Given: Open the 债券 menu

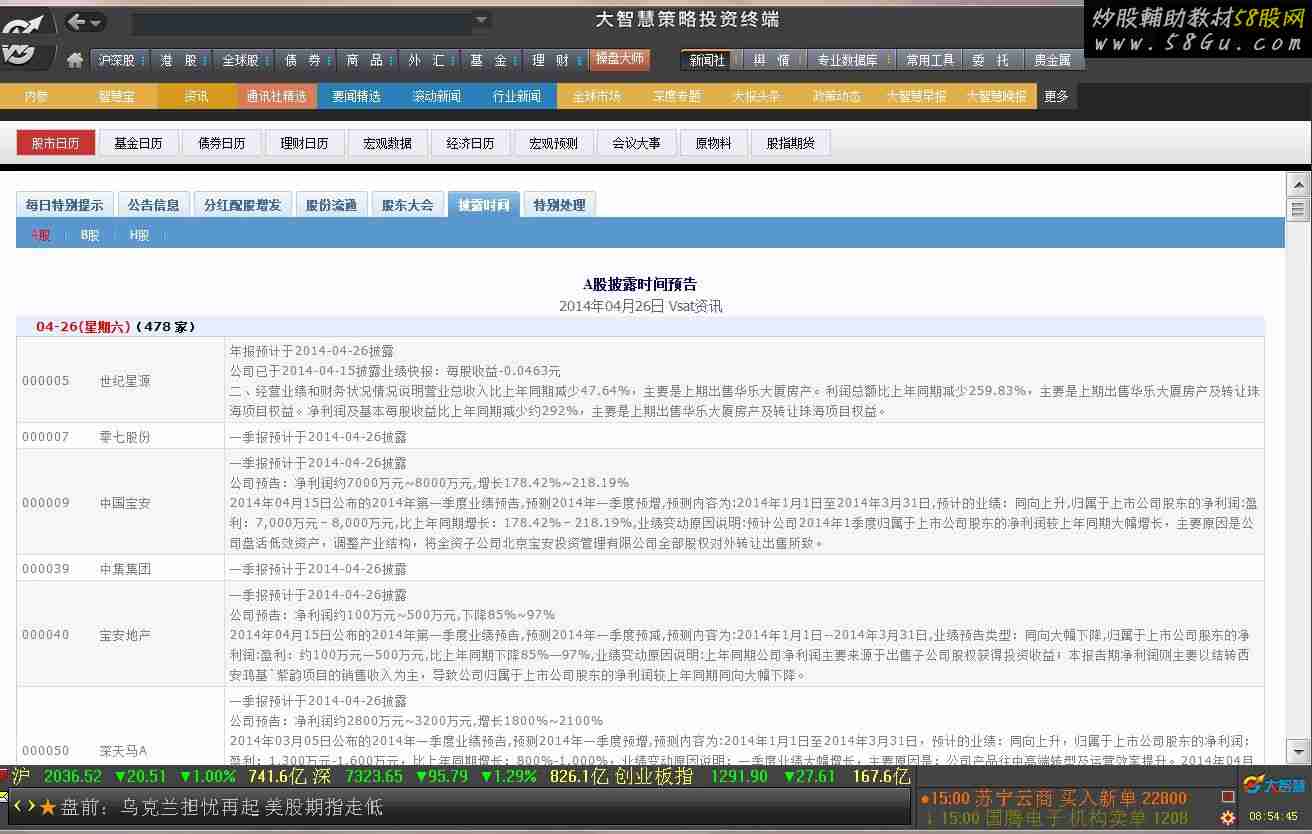Looking at the screenshot, I should tap(305, 60).
